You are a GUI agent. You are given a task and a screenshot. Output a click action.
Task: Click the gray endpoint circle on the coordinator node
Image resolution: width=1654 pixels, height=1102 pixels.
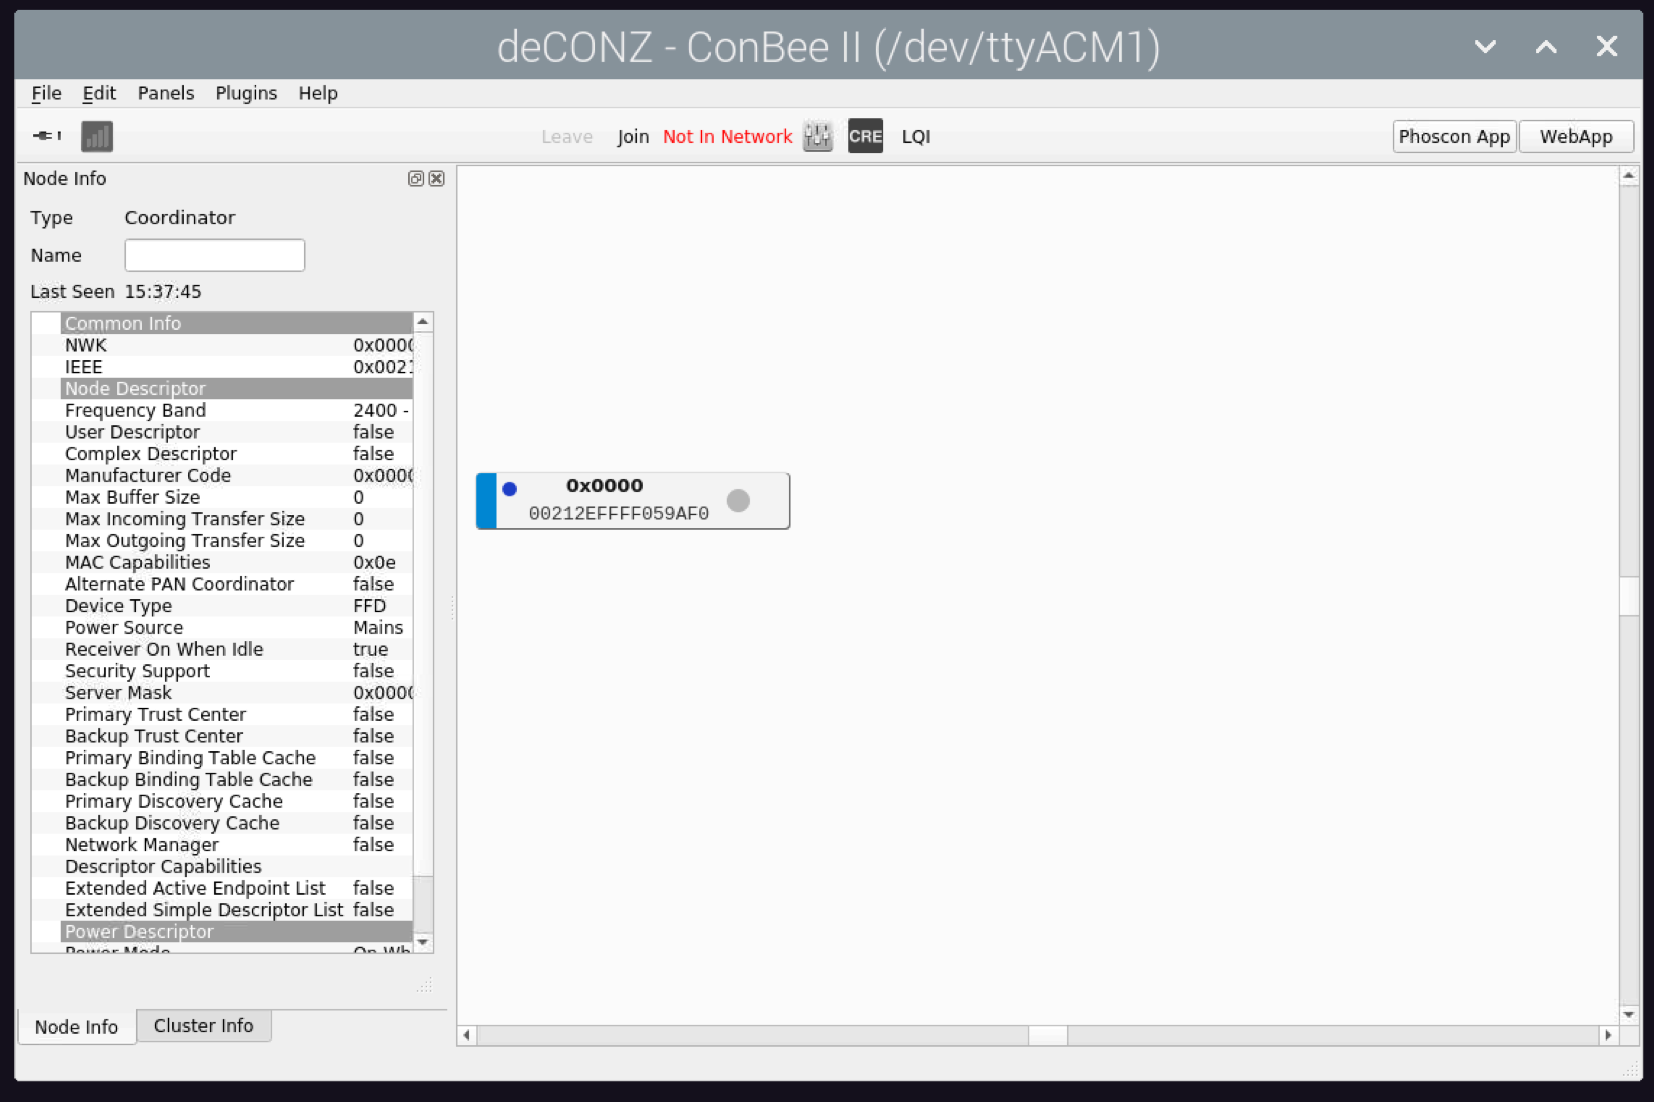click(739, 501)
